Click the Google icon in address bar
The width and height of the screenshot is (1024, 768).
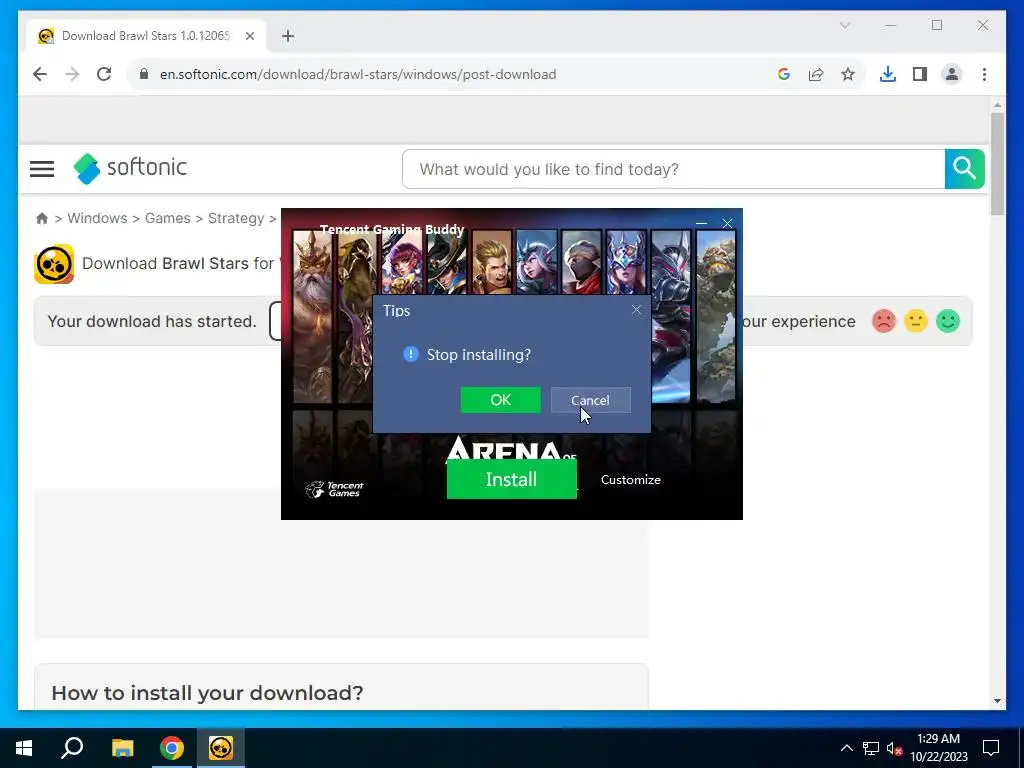784,74
